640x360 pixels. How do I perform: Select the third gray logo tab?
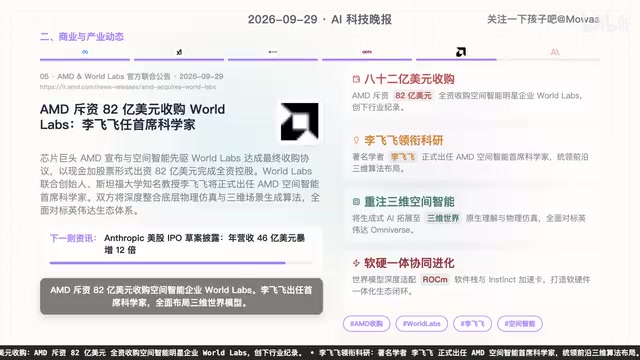pos(273,52)
